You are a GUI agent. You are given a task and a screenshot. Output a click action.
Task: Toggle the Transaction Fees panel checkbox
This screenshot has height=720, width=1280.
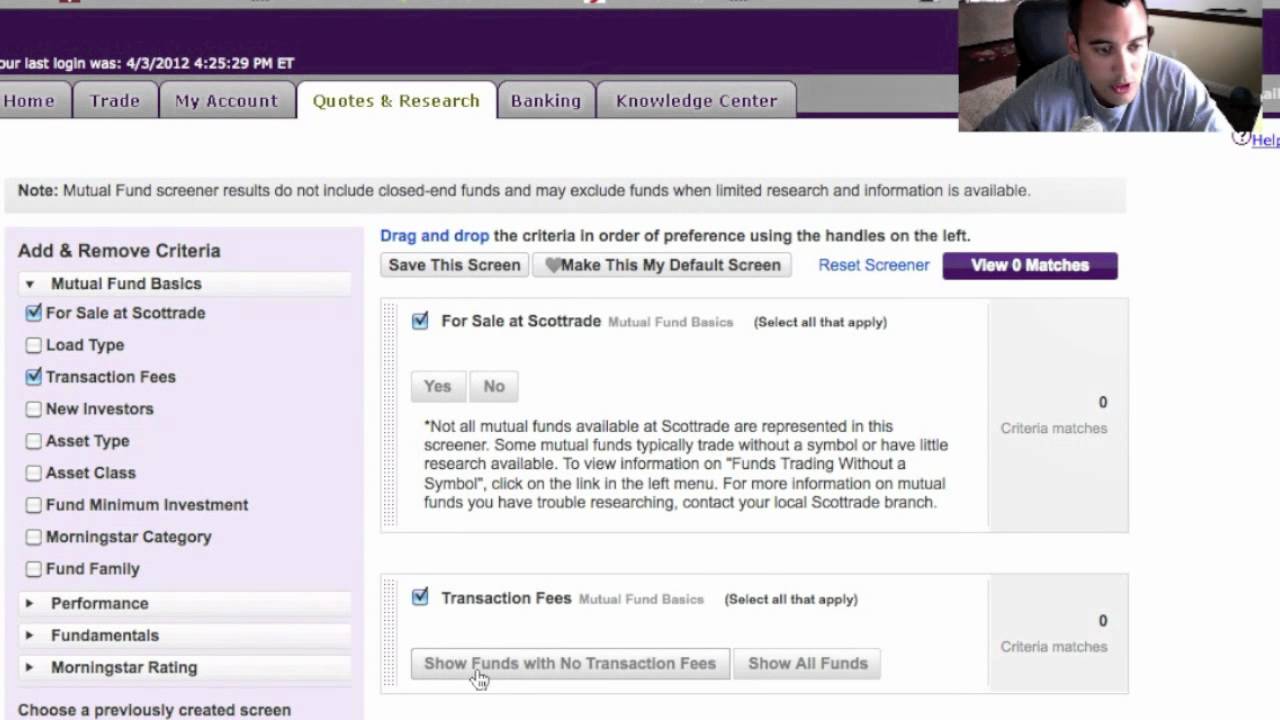420,597
